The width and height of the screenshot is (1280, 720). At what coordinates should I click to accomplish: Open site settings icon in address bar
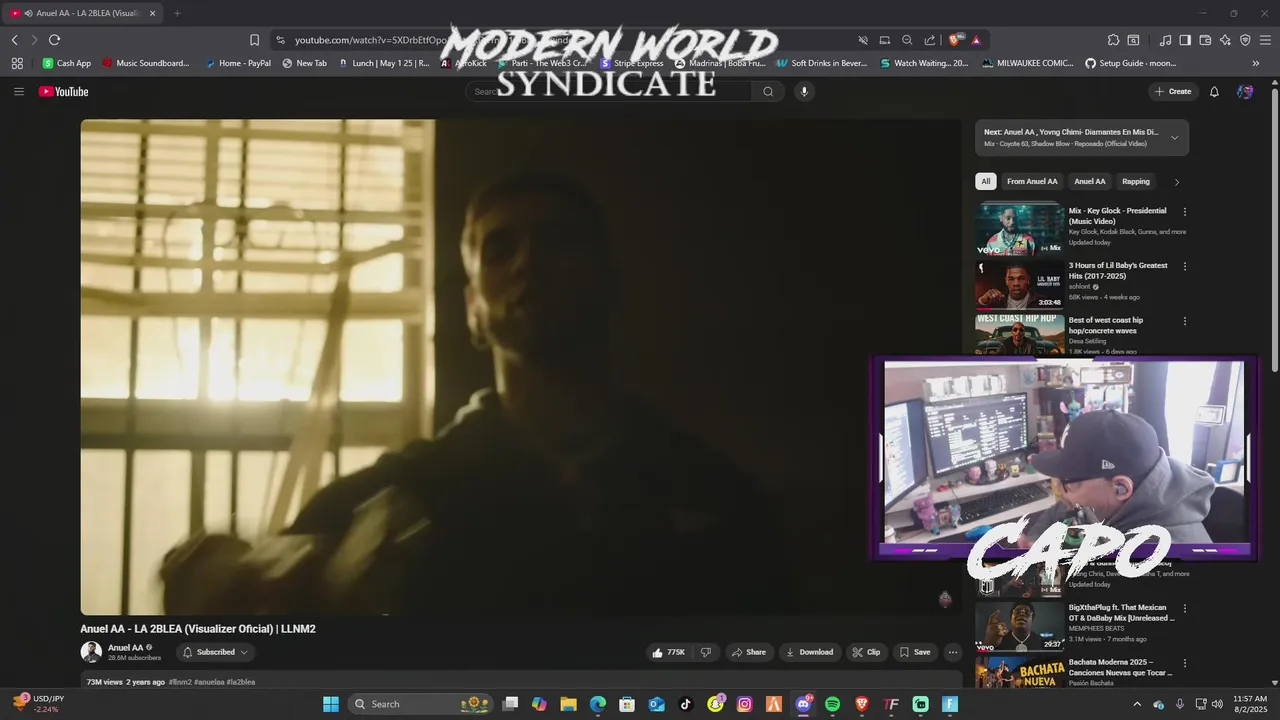(x=280, y=40)
